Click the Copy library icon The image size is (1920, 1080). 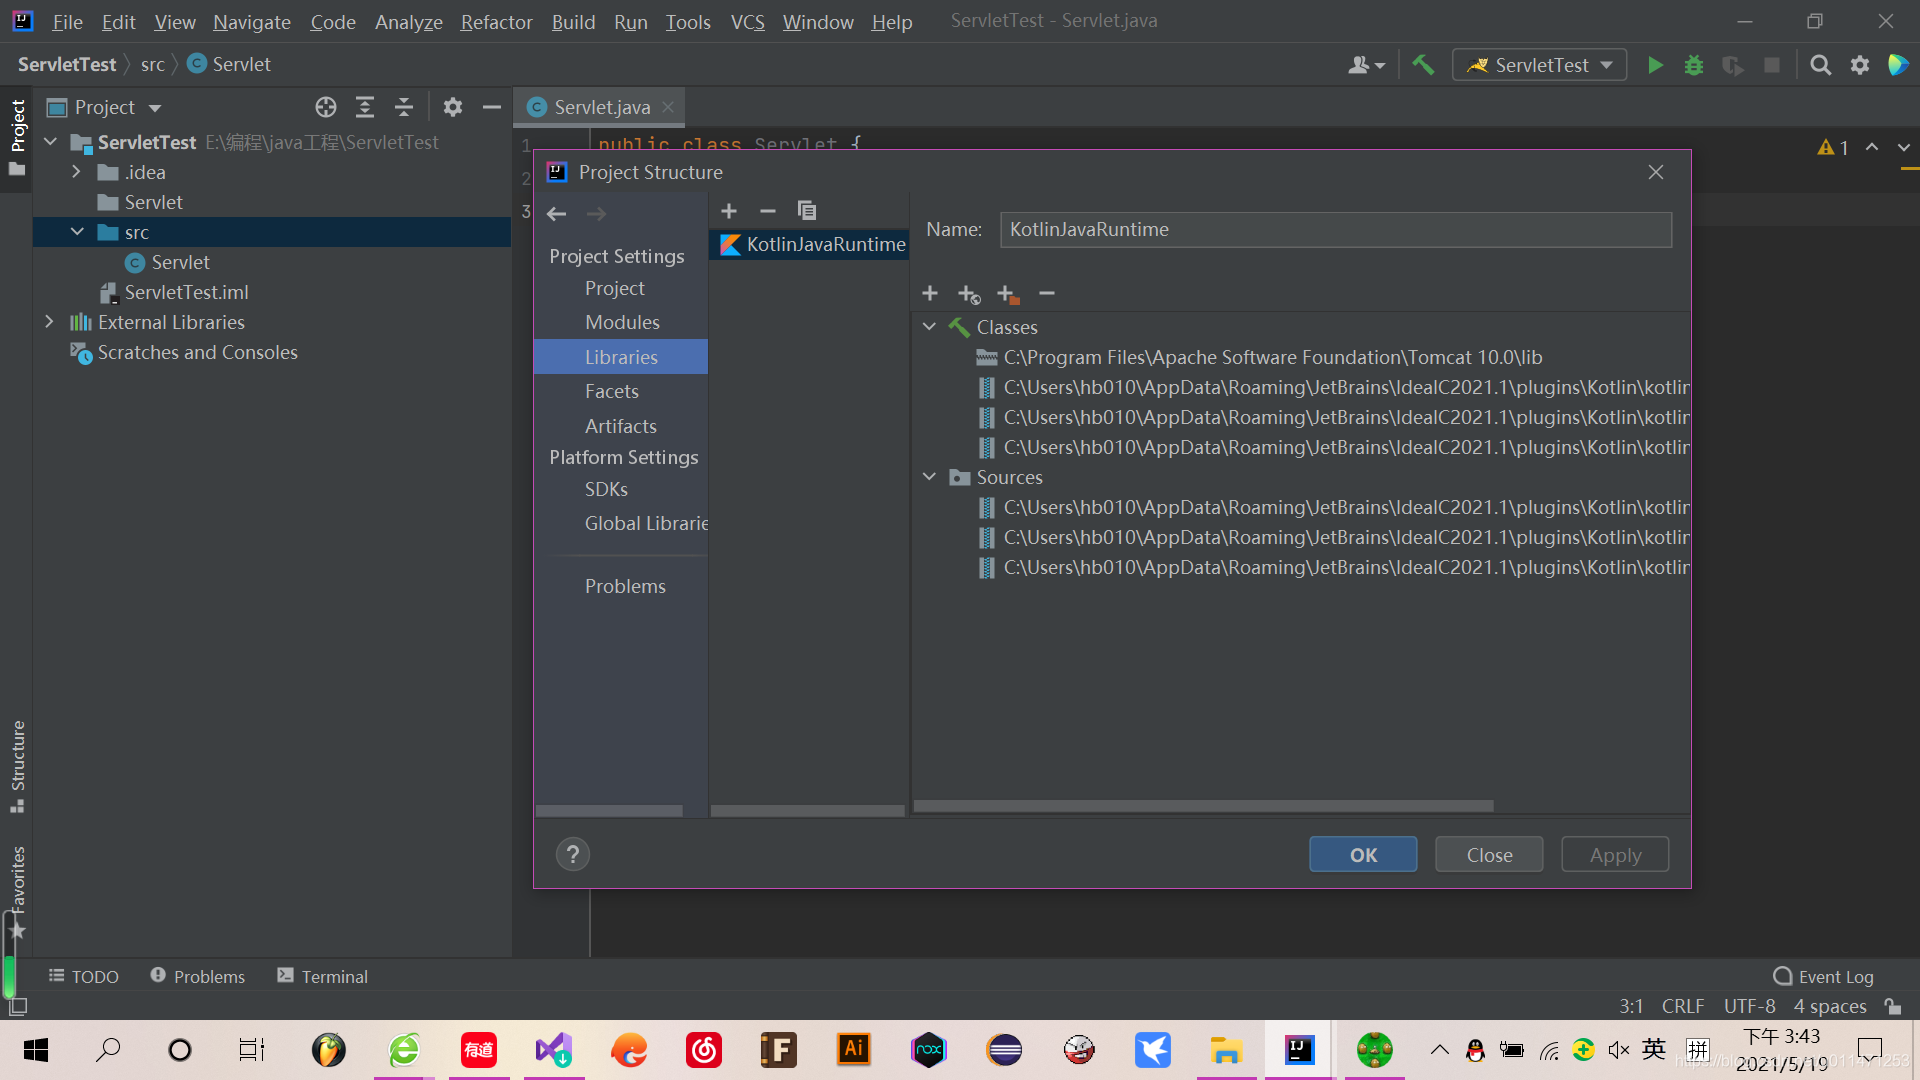[807, 211]
